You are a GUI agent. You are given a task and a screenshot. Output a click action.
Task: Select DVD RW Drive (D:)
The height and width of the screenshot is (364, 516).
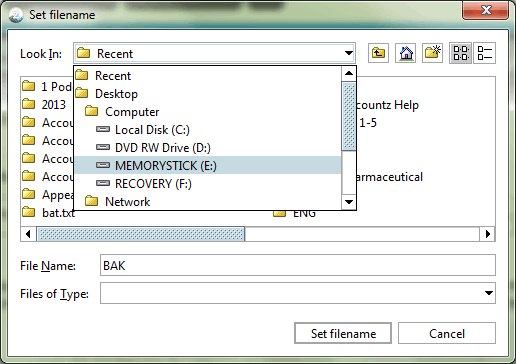(x=208, y=148)
